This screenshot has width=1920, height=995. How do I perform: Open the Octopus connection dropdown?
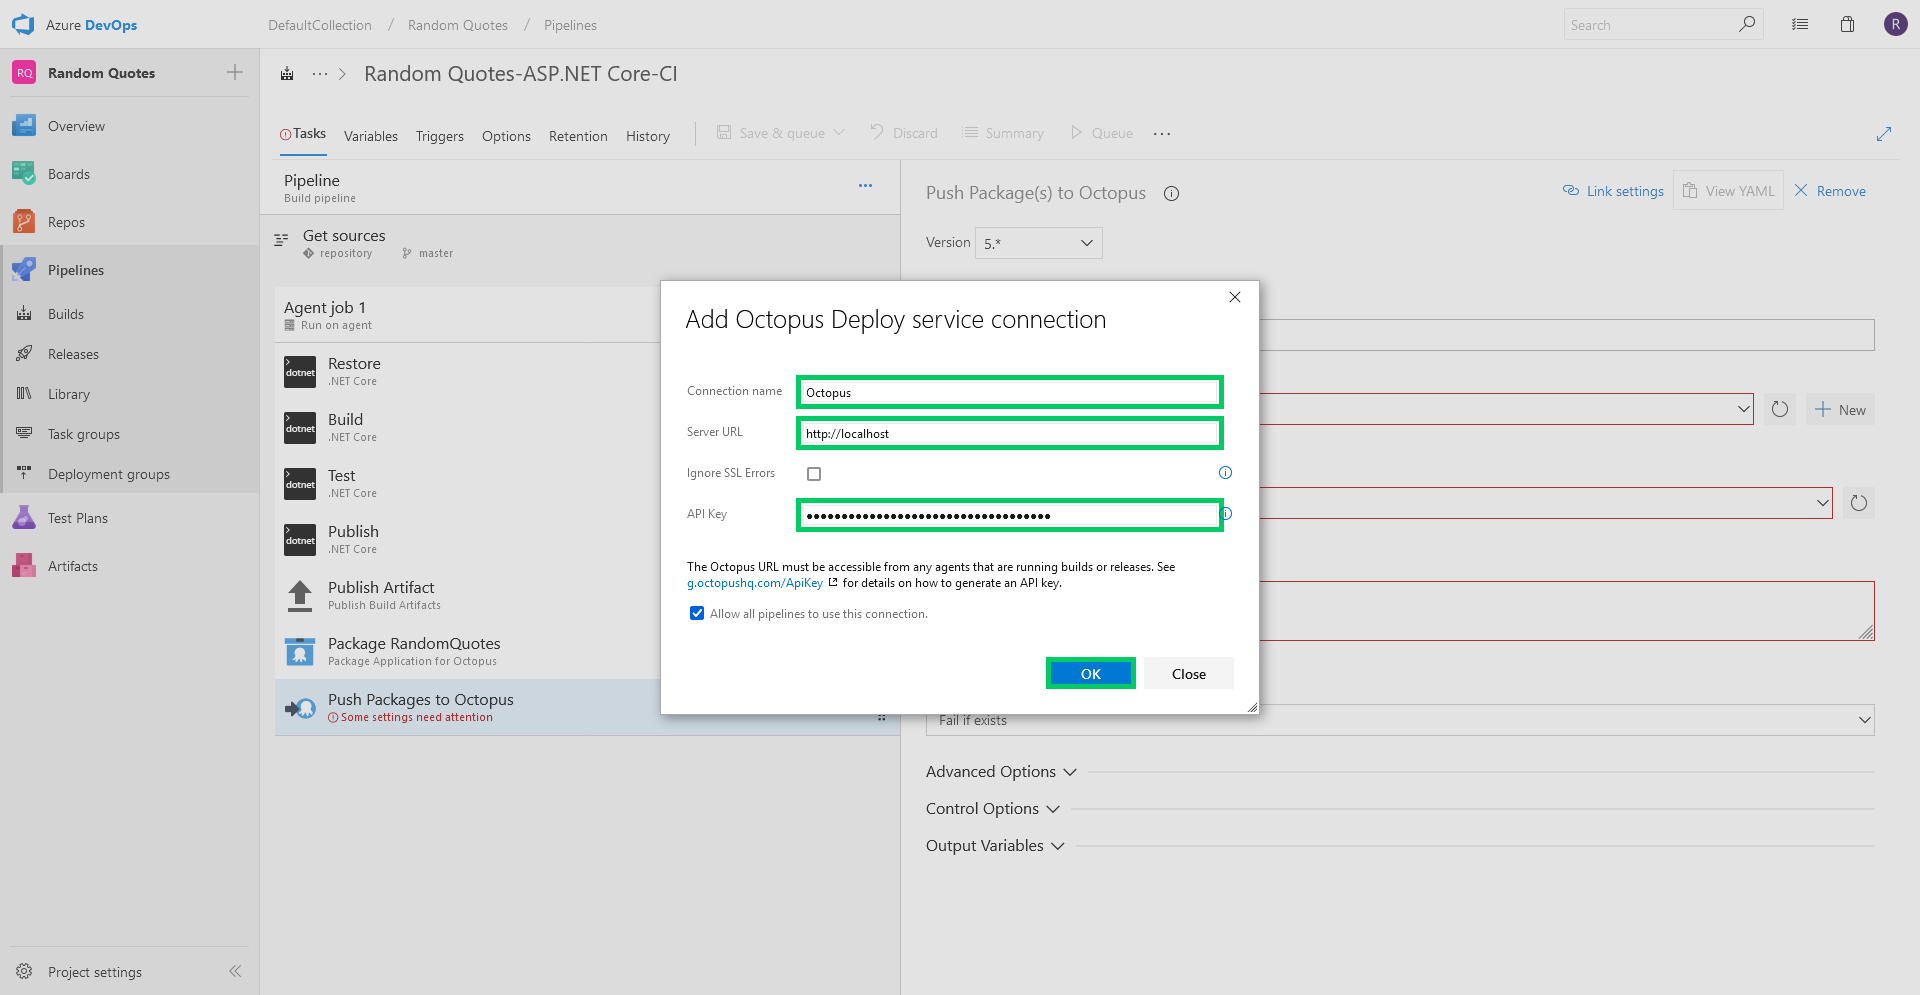pyautogui.click(x=1743, y=409)
